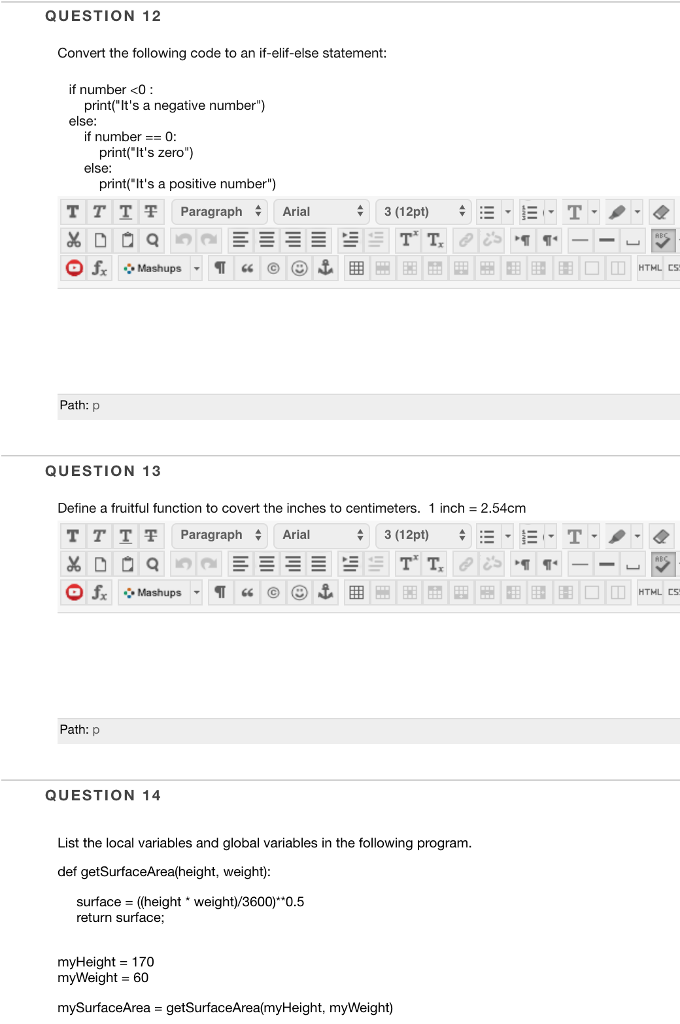Open Paragraph format dropdown in Question 13

pos(219,535)
